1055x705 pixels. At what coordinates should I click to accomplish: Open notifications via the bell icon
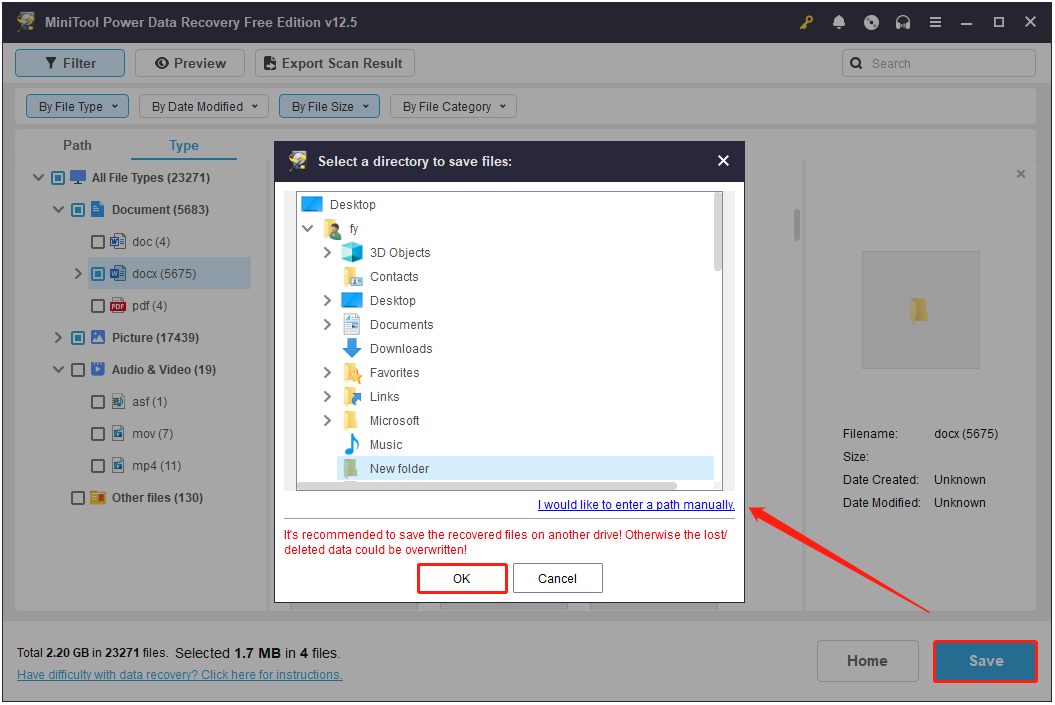pos(838,21)
